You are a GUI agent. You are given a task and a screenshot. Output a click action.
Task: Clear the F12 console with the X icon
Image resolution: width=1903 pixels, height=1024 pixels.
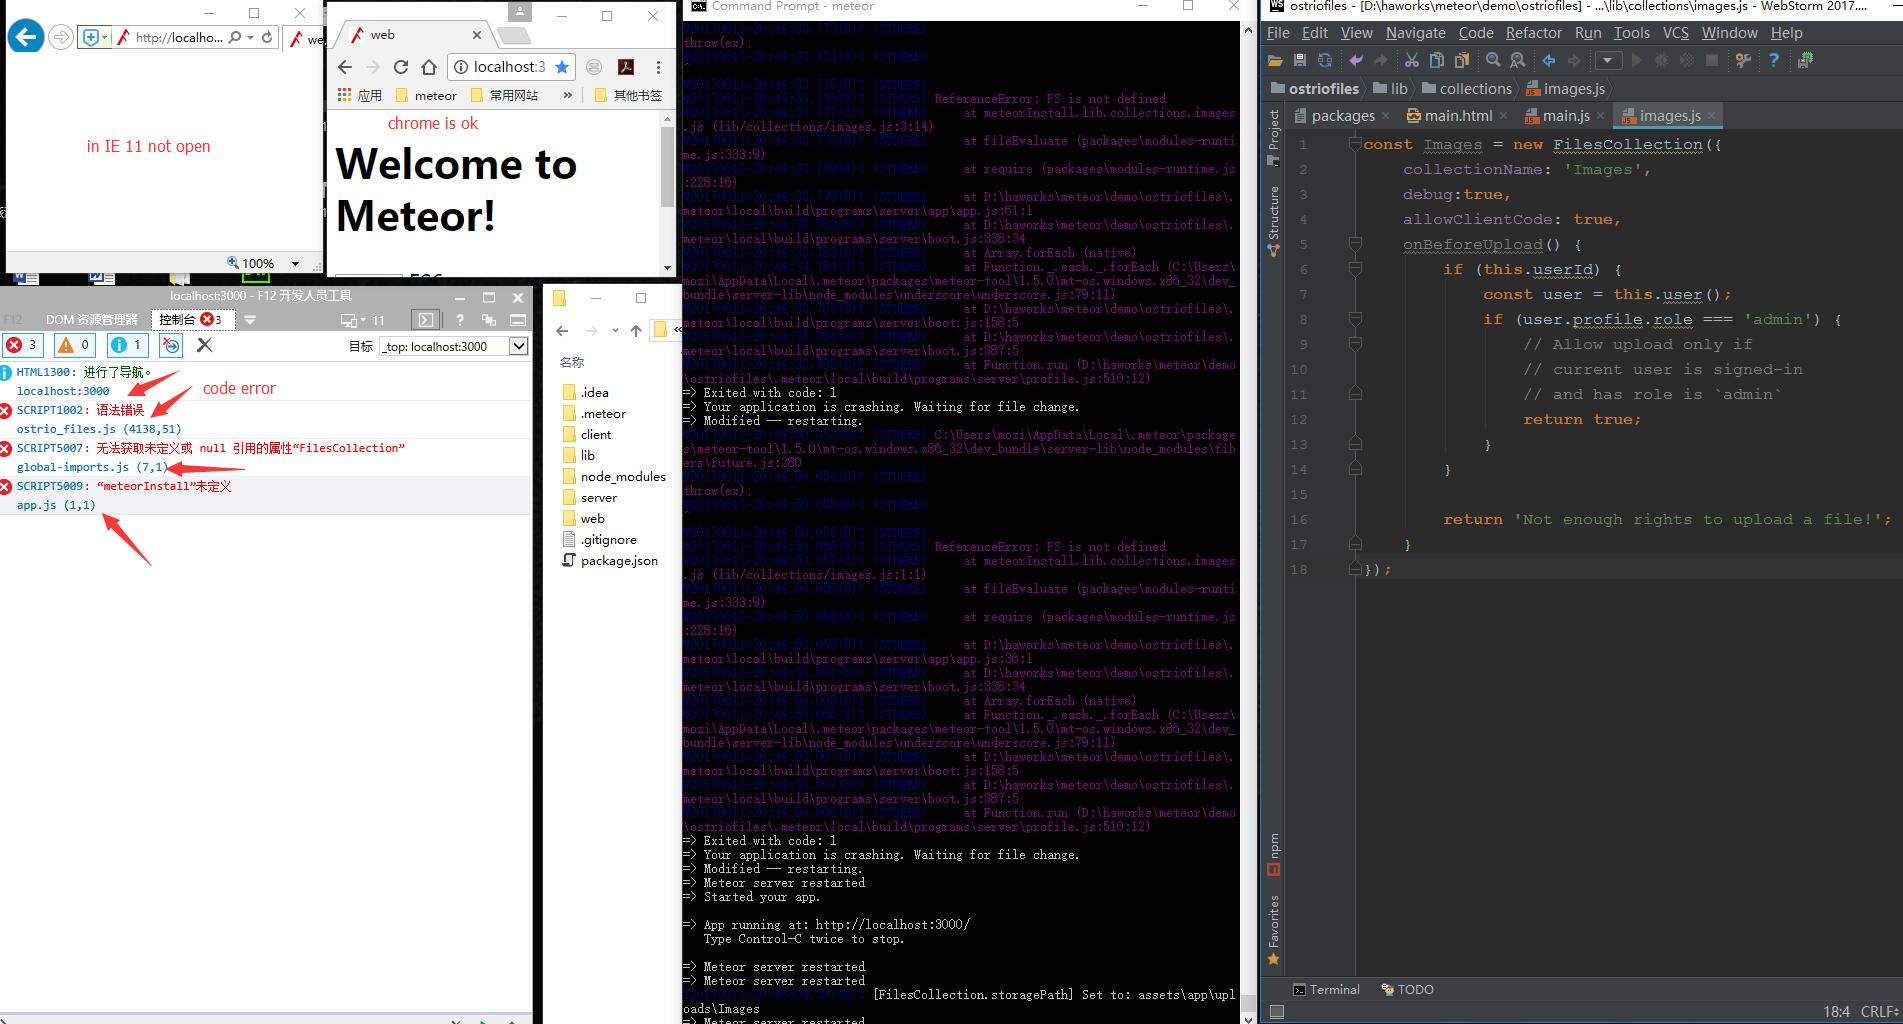pyautogui.click(x=205, y=345)
